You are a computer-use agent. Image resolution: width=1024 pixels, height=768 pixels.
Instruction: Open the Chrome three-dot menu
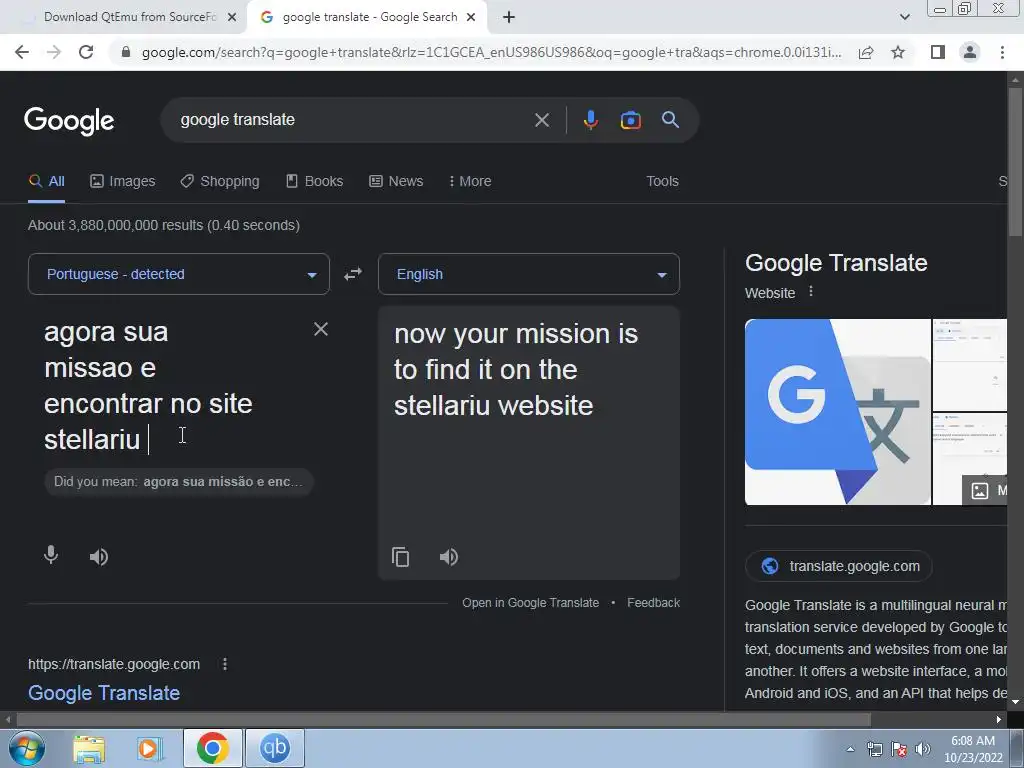[1002, 52]
